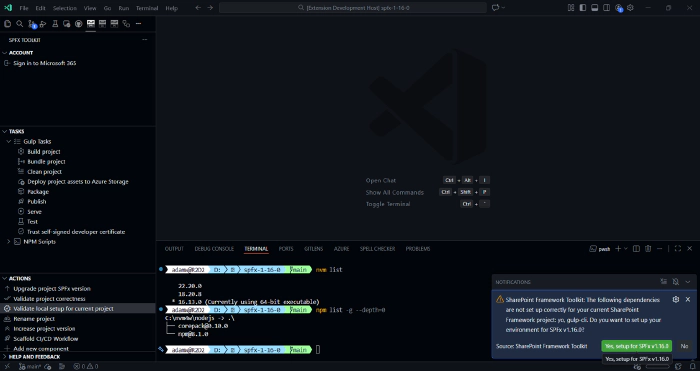700x371 pixels.
Task: Open the Manage gear in title bar
Action: 630,8
